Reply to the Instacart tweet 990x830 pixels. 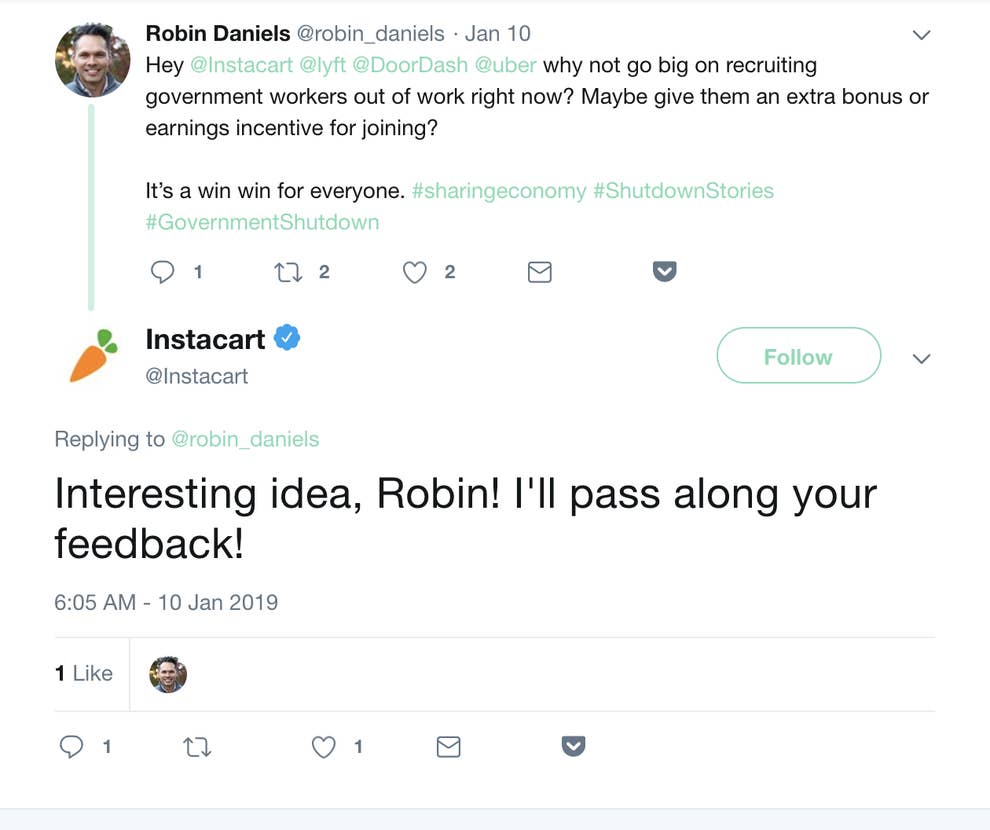(72, 746)
